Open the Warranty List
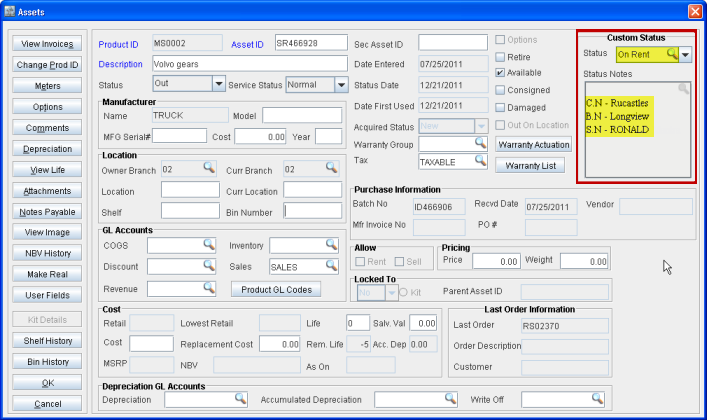The image size is (707, 420). (x=530, y=166)
